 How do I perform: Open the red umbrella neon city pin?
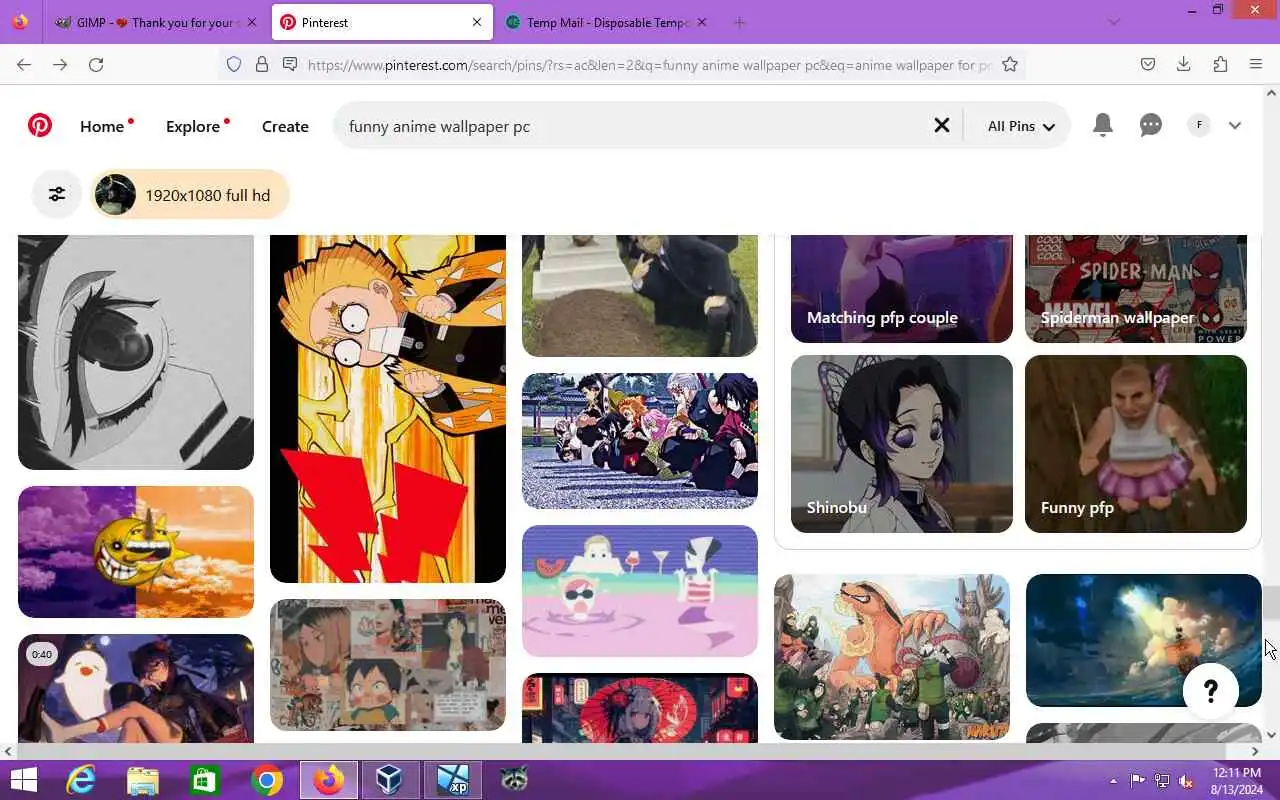click(640, 708)
